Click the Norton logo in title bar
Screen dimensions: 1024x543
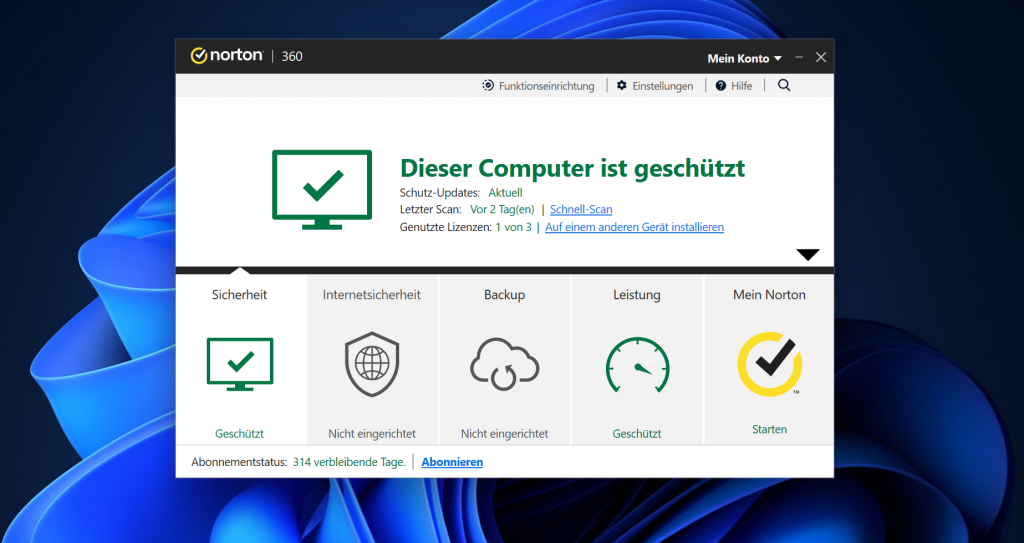coord(227,56)
